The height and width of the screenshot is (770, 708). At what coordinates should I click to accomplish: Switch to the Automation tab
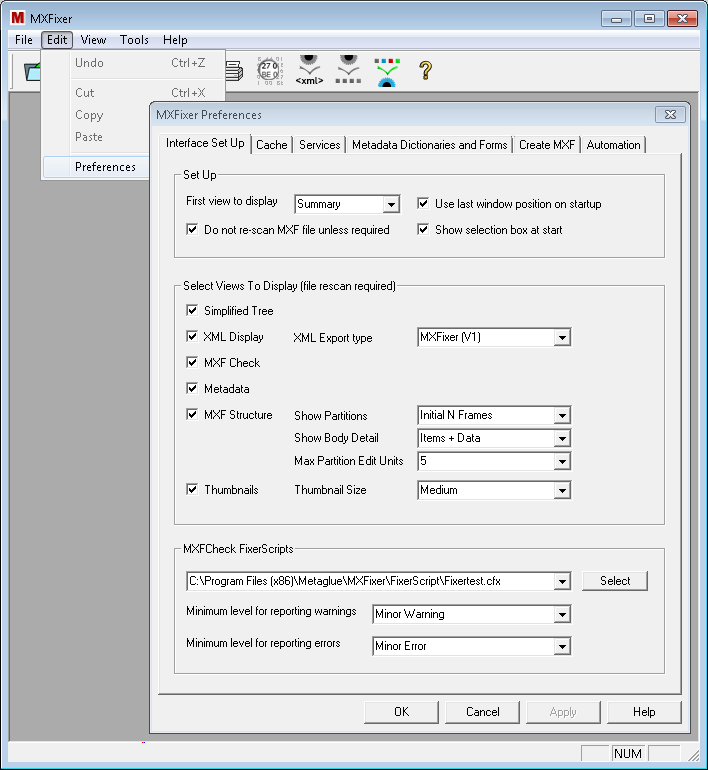click(x=613, y=145)
